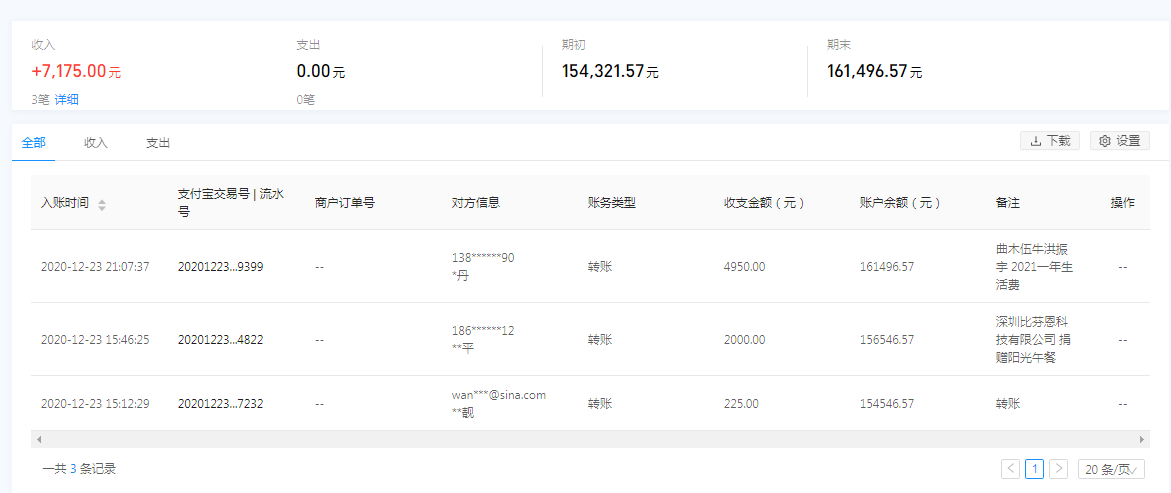Click 账务类型 column header
1171x493 pixels.
(x=611, y=203)
